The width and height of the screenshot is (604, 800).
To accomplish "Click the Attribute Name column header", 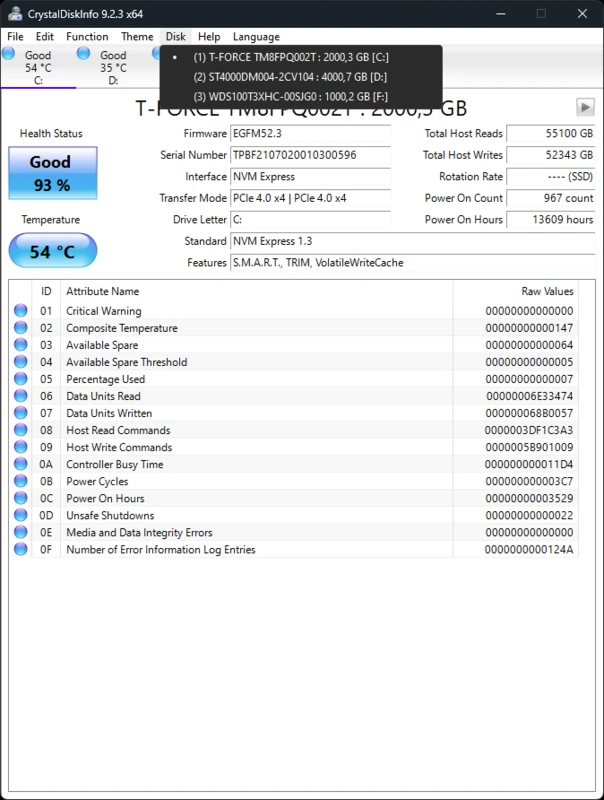I will point(257,291).
